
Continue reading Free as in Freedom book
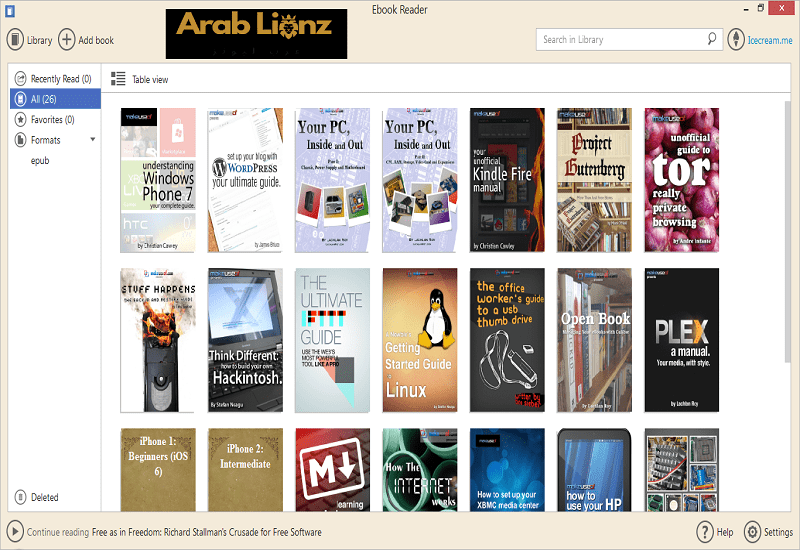207,532
